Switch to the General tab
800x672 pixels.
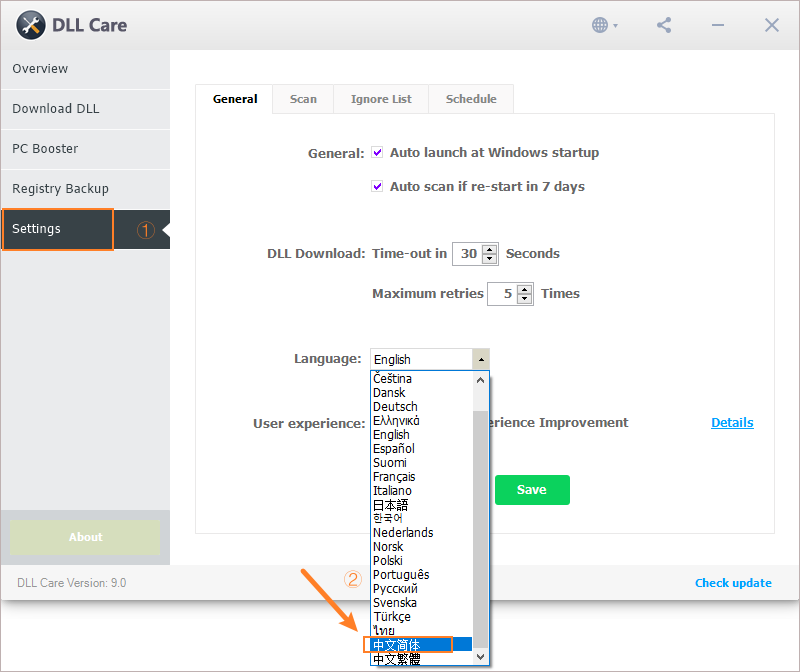pos(235,99)
